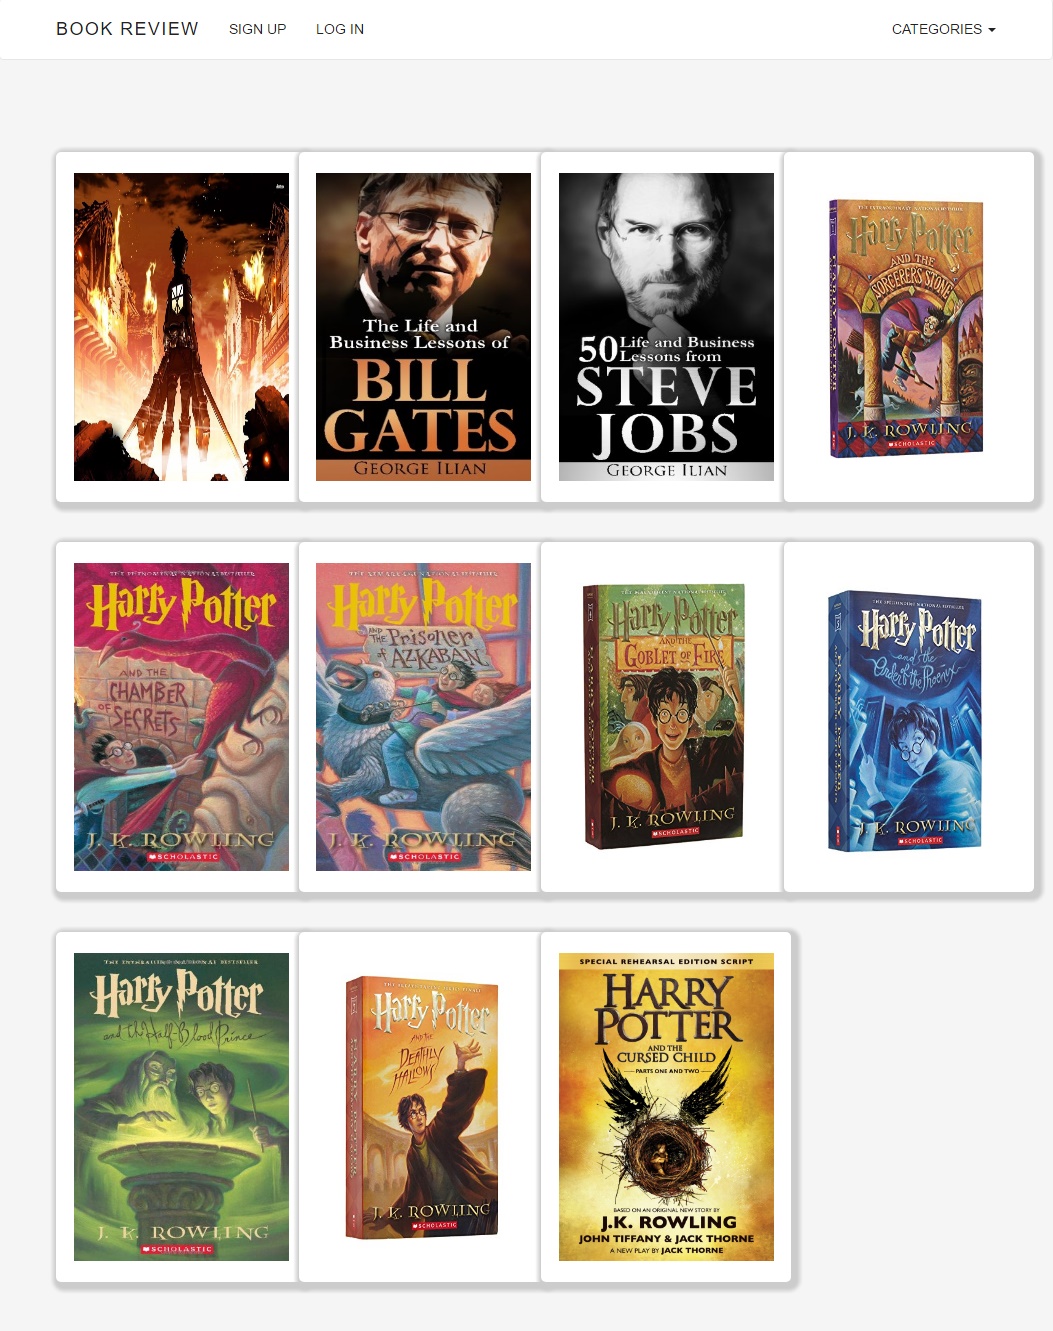The image size is (1053, 1331).
Task: Click the Book Review site logo
Action: click(x=127, y=29)
